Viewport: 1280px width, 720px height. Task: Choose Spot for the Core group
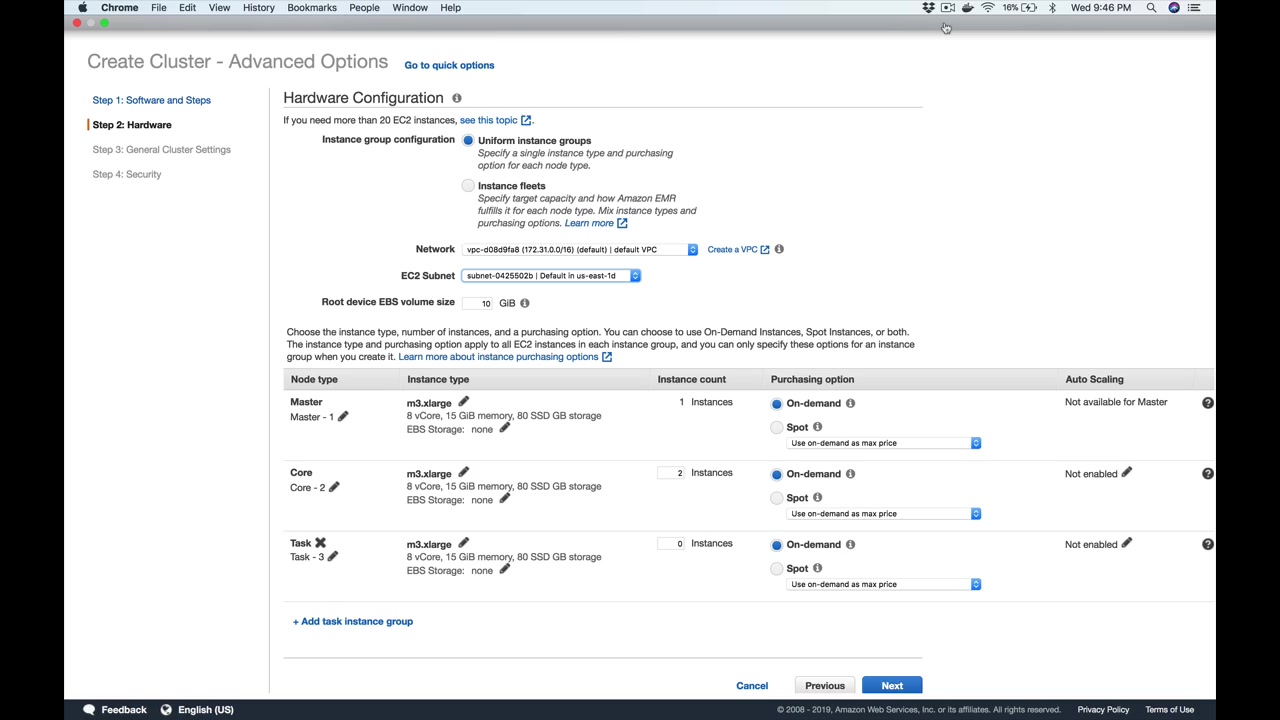pos(777,498)
